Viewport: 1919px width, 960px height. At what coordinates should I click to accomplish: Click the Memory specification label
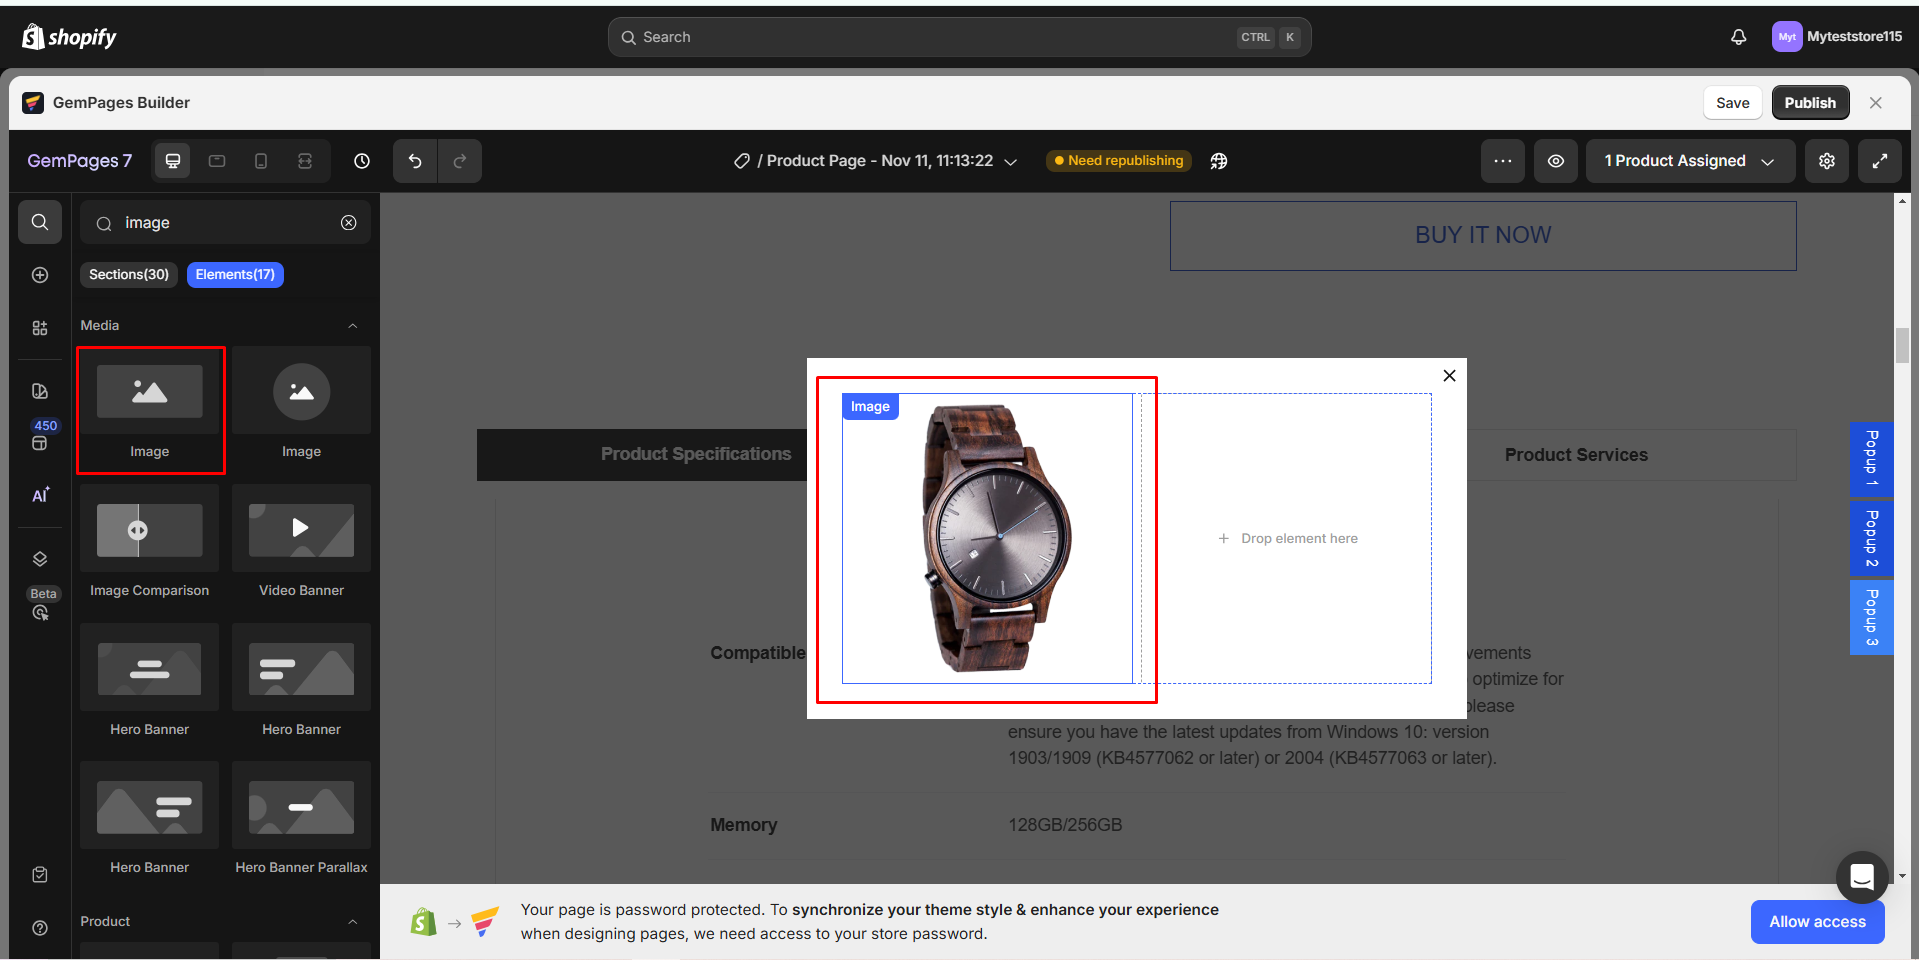[743, 825]
